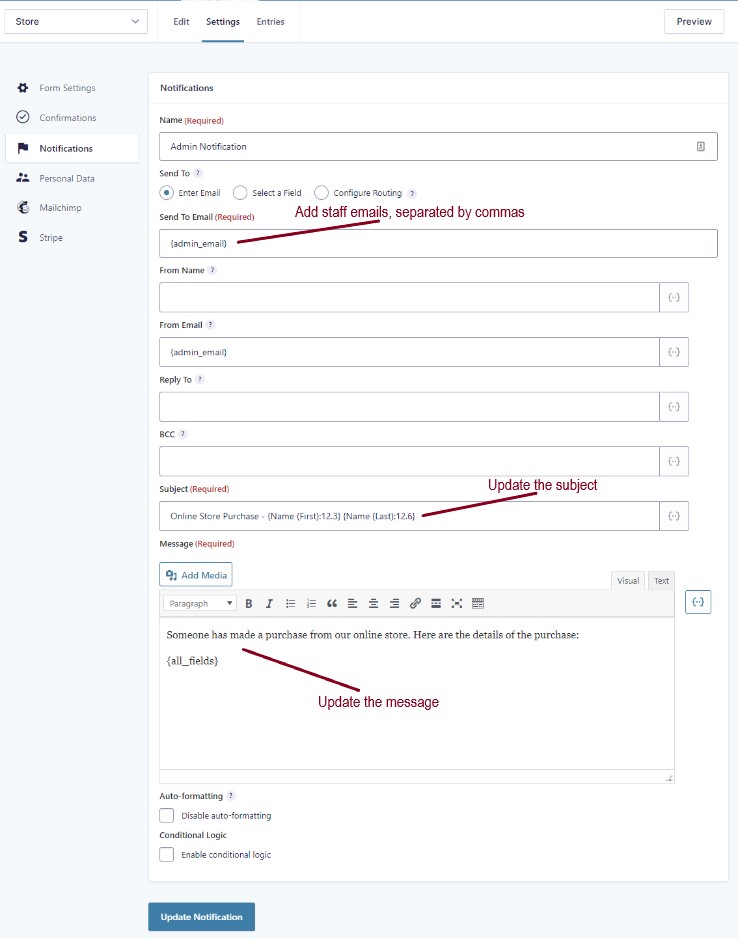Choose the Configure Routing radio option
The image size is (738, 939).
coord(321,193)
